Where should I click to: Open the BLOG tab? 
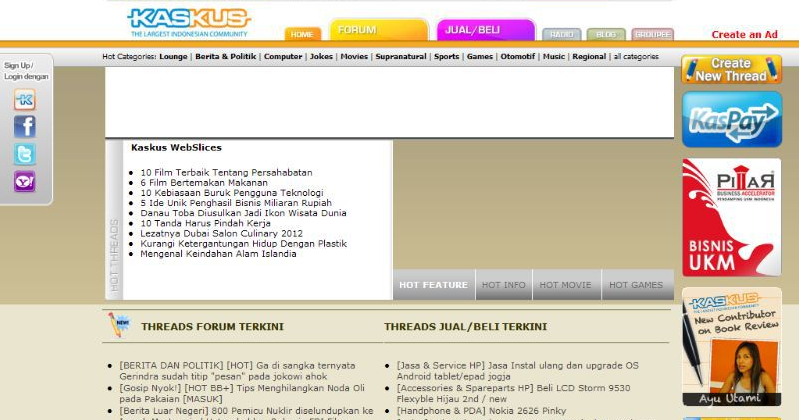tap(606, 34)
